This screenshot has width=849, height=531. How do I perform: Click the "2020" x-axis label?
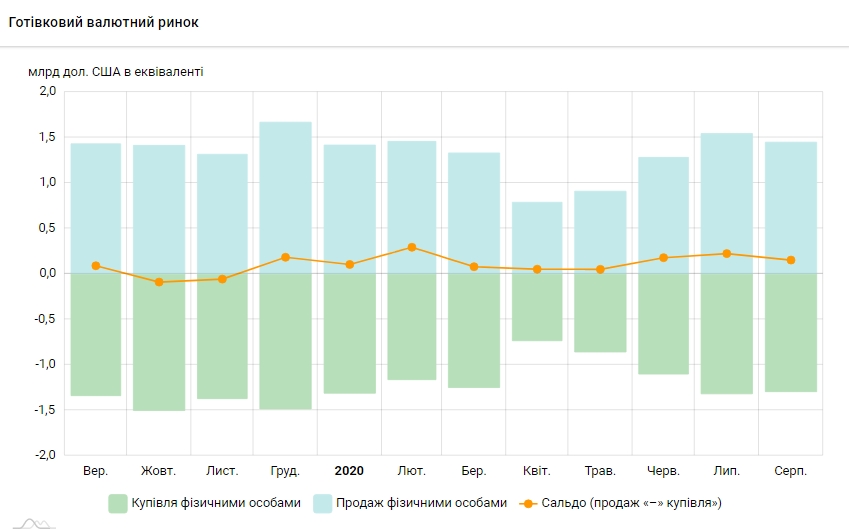click(x=349, y=470)
